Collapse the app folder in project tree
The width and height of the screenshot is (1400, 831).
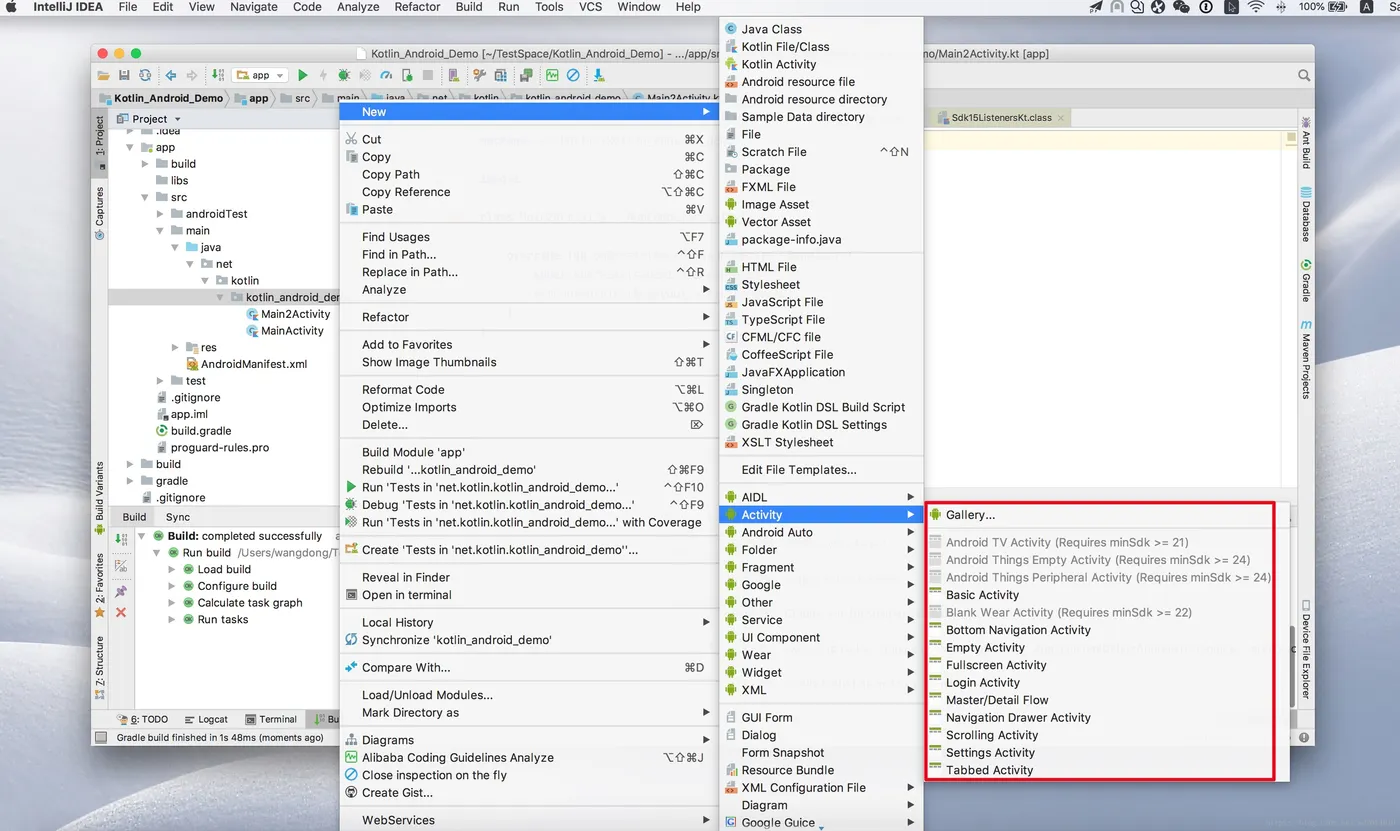coord(130,147)
